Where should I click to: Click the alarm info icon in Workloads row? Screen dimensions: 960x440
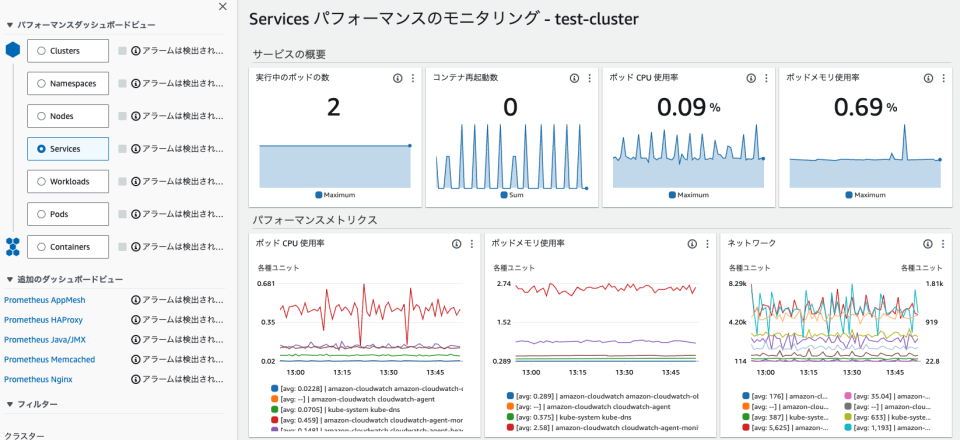[x=136, y=182]
